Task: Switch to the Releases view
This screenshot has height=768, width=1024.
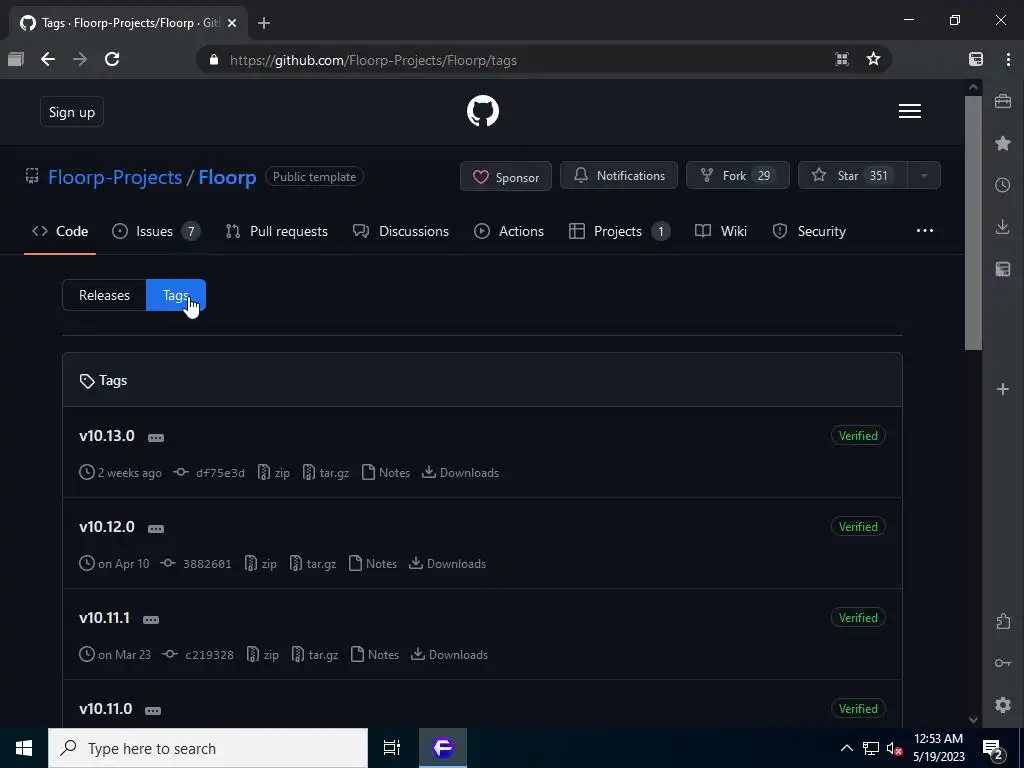Action: pyautogui.click(x=104, y=295)
